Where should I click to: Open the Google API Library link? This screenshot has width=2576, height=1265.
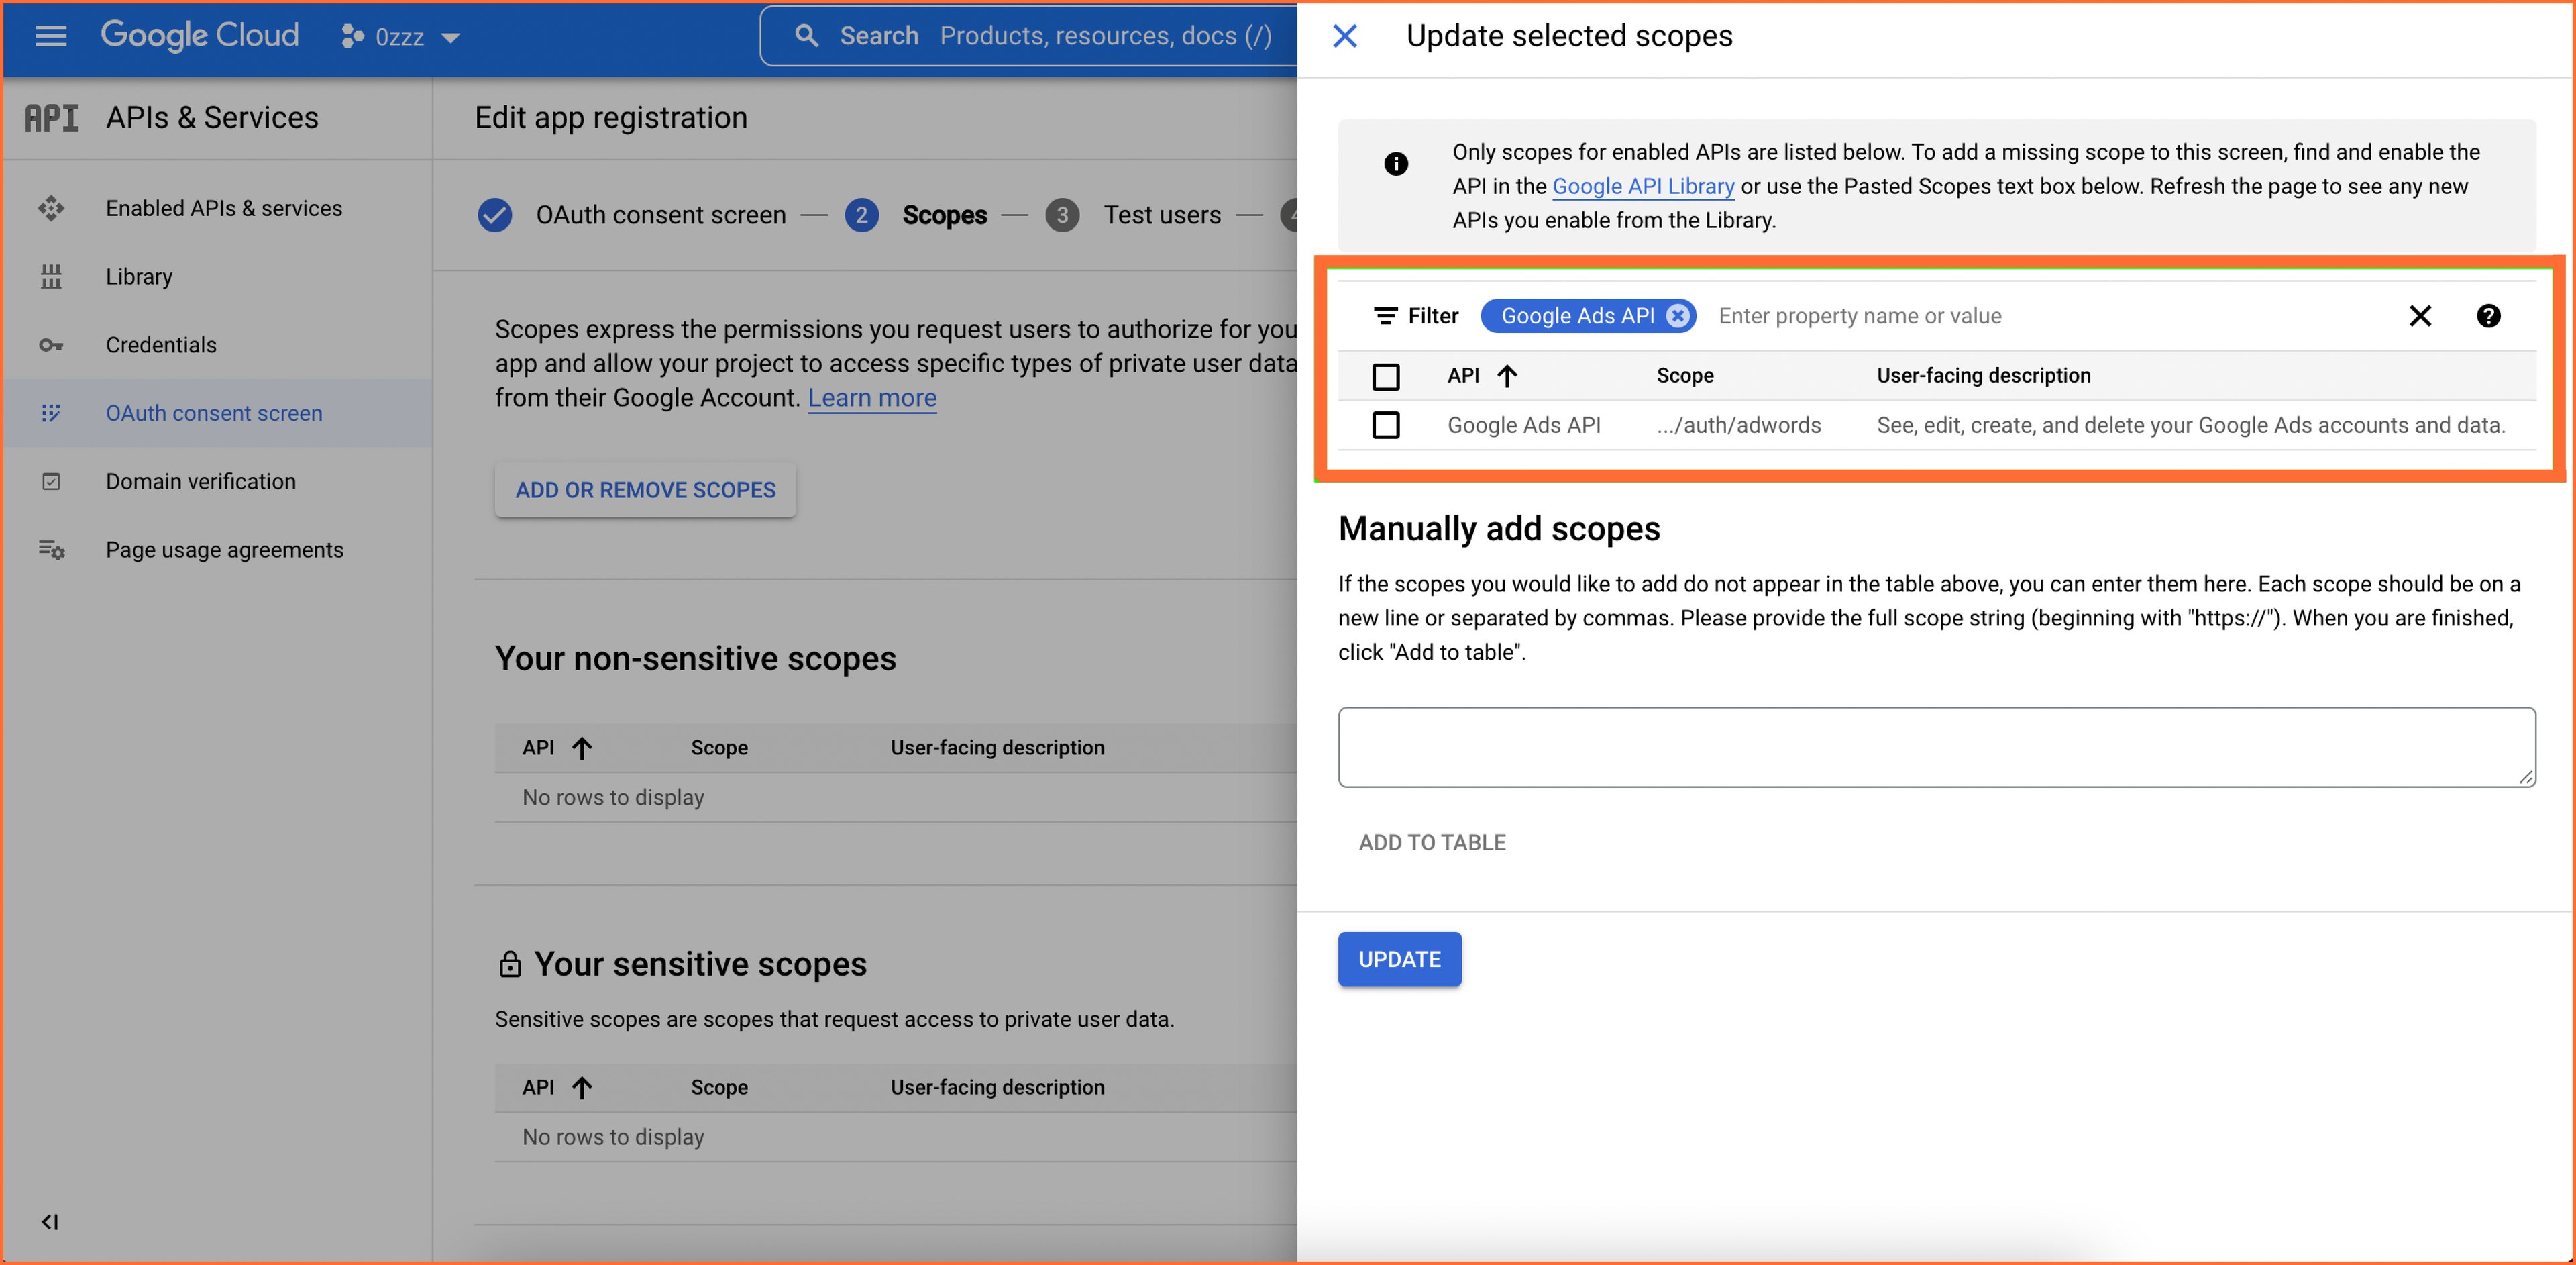[x=1642, y=186]
